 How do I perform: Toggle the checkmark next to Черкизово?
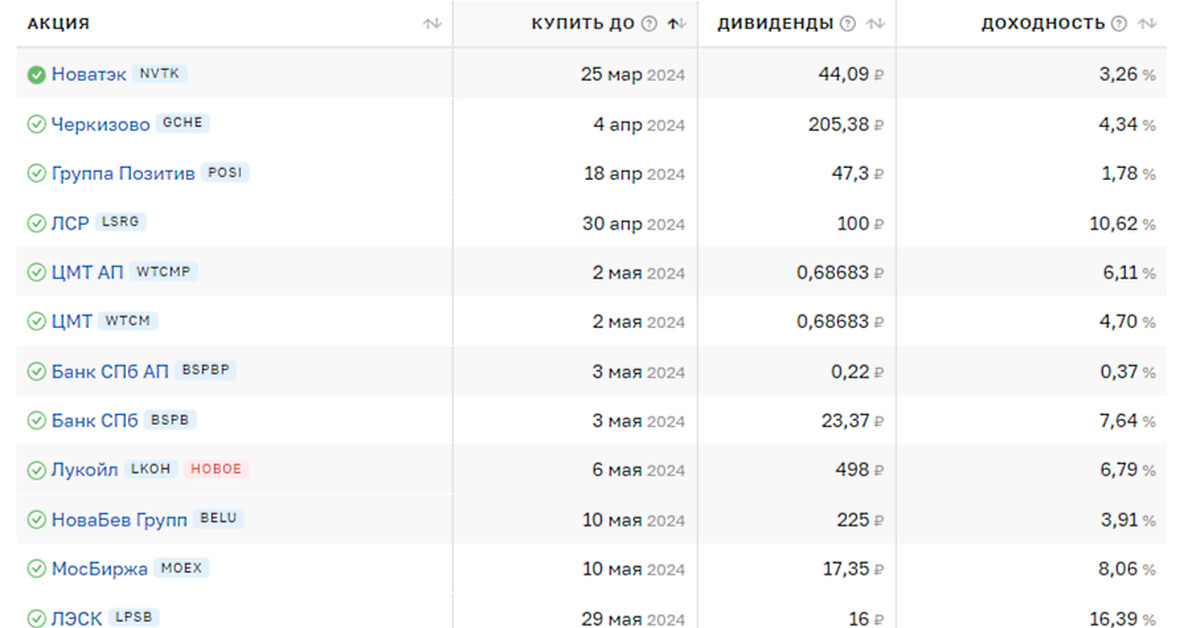pyautogui.click(x=37, y=124)
